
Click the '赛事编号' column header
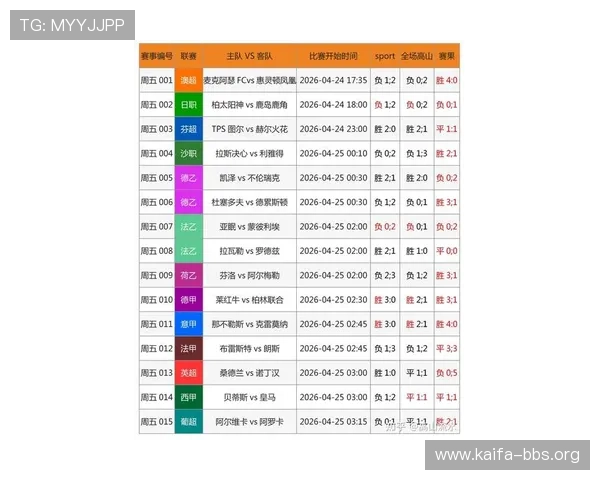point(157,56)
